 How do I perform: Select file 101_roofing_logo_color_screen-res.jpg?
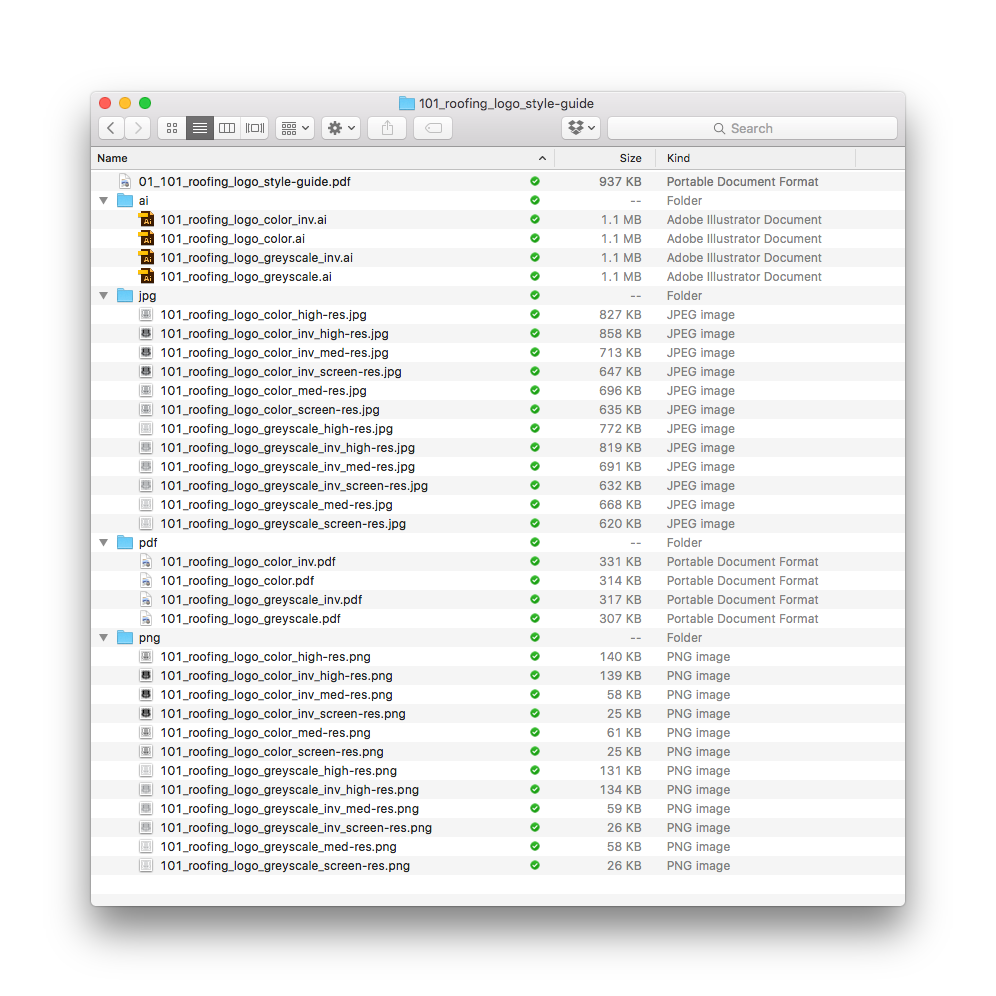click(498, 410)
